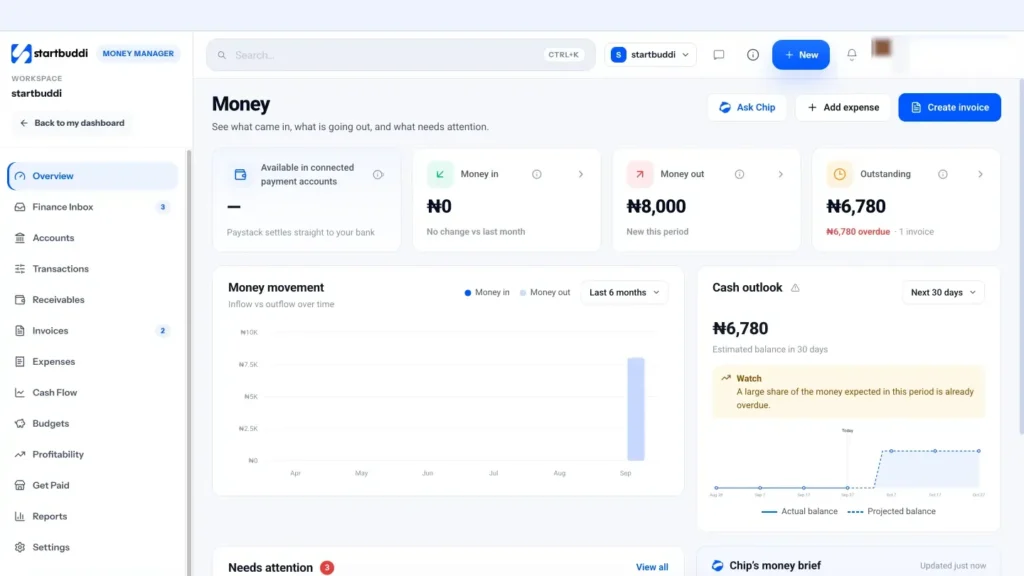Viewport: 1024px width, 576px height.
Task: Click Back to my dashboard
Action: coord(72,123)
